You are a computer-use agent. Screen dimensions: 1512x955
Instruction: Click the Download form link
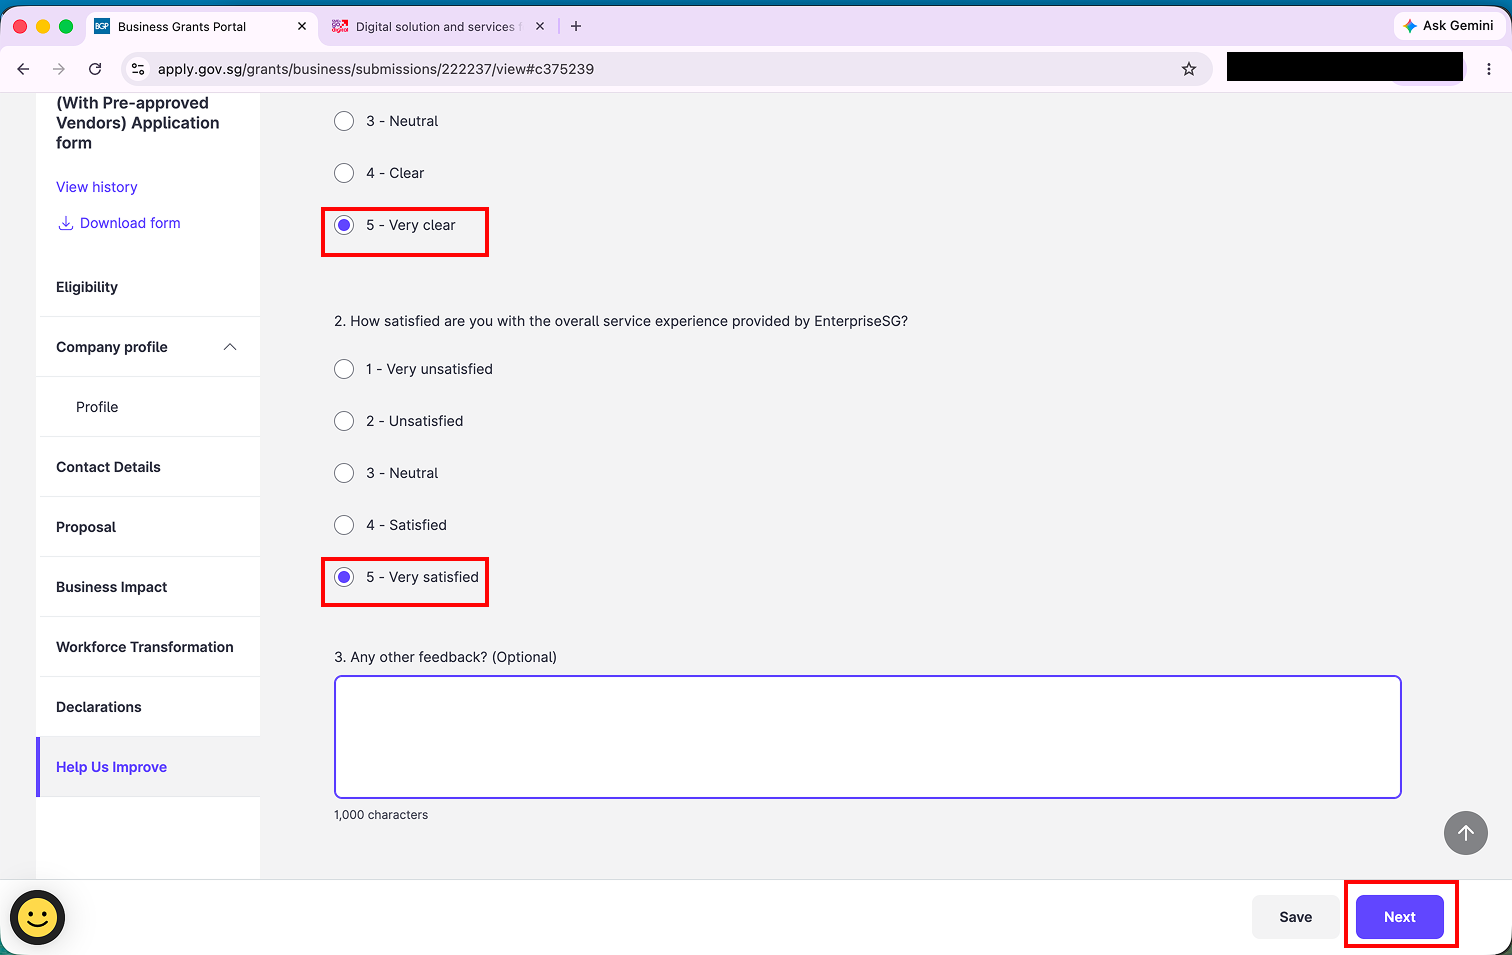pyautogui.click(x=130, y=223)
